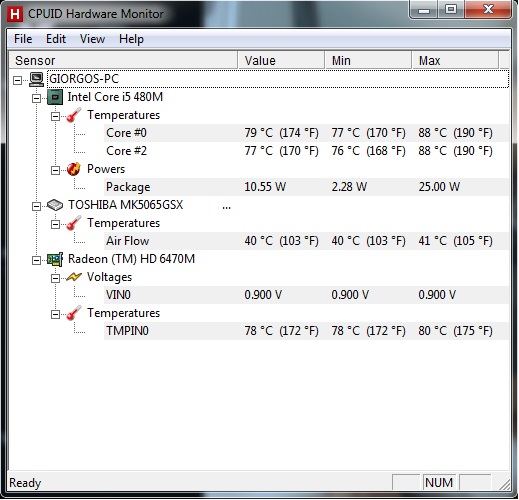Select the VIN0 row
This screenshot has height=500, width=519.
tap(306, 295)
